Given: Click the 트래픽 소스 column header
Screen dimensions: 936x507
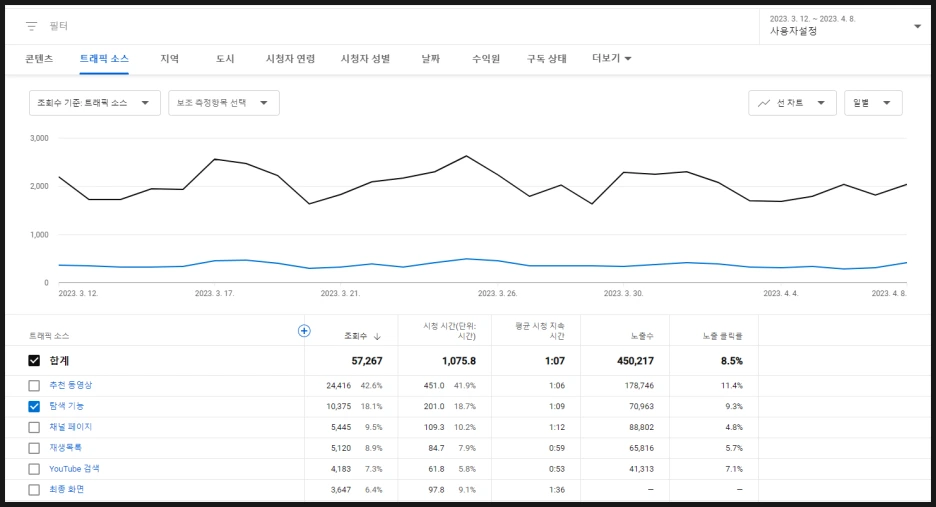Looking at the screenshot, I should pos(49,336).
